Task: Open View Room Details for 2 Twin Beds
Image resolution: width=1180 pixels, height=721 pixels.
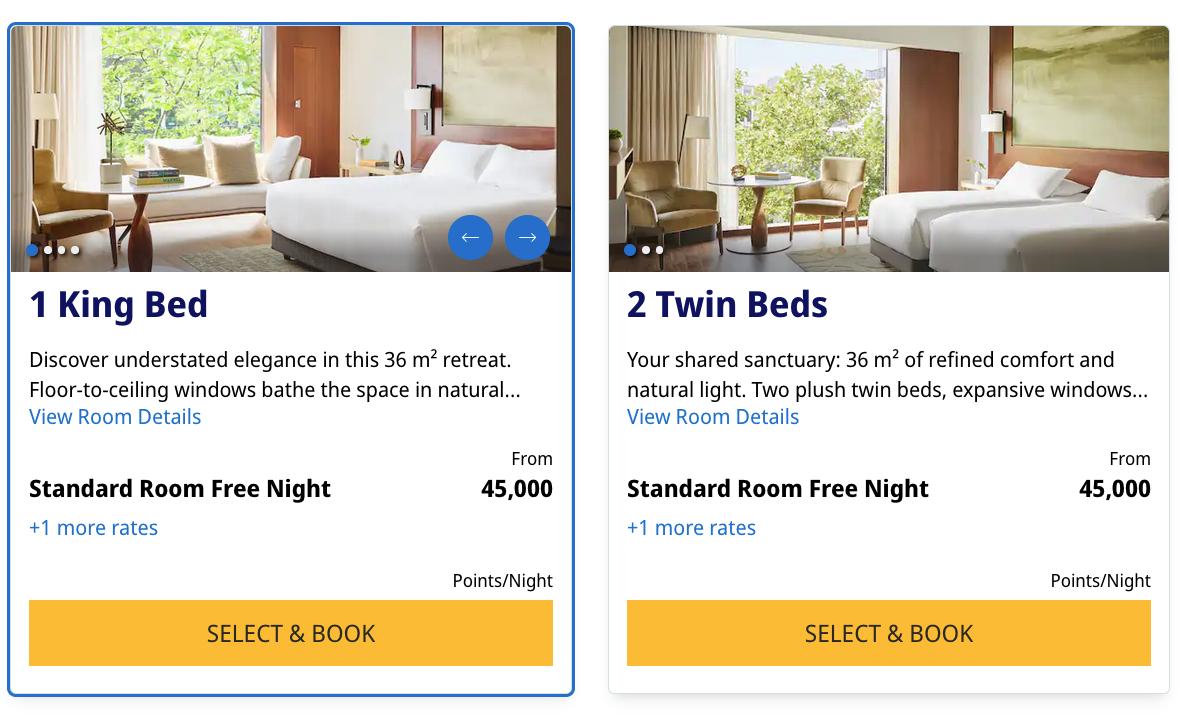Action: click(712, 416)
